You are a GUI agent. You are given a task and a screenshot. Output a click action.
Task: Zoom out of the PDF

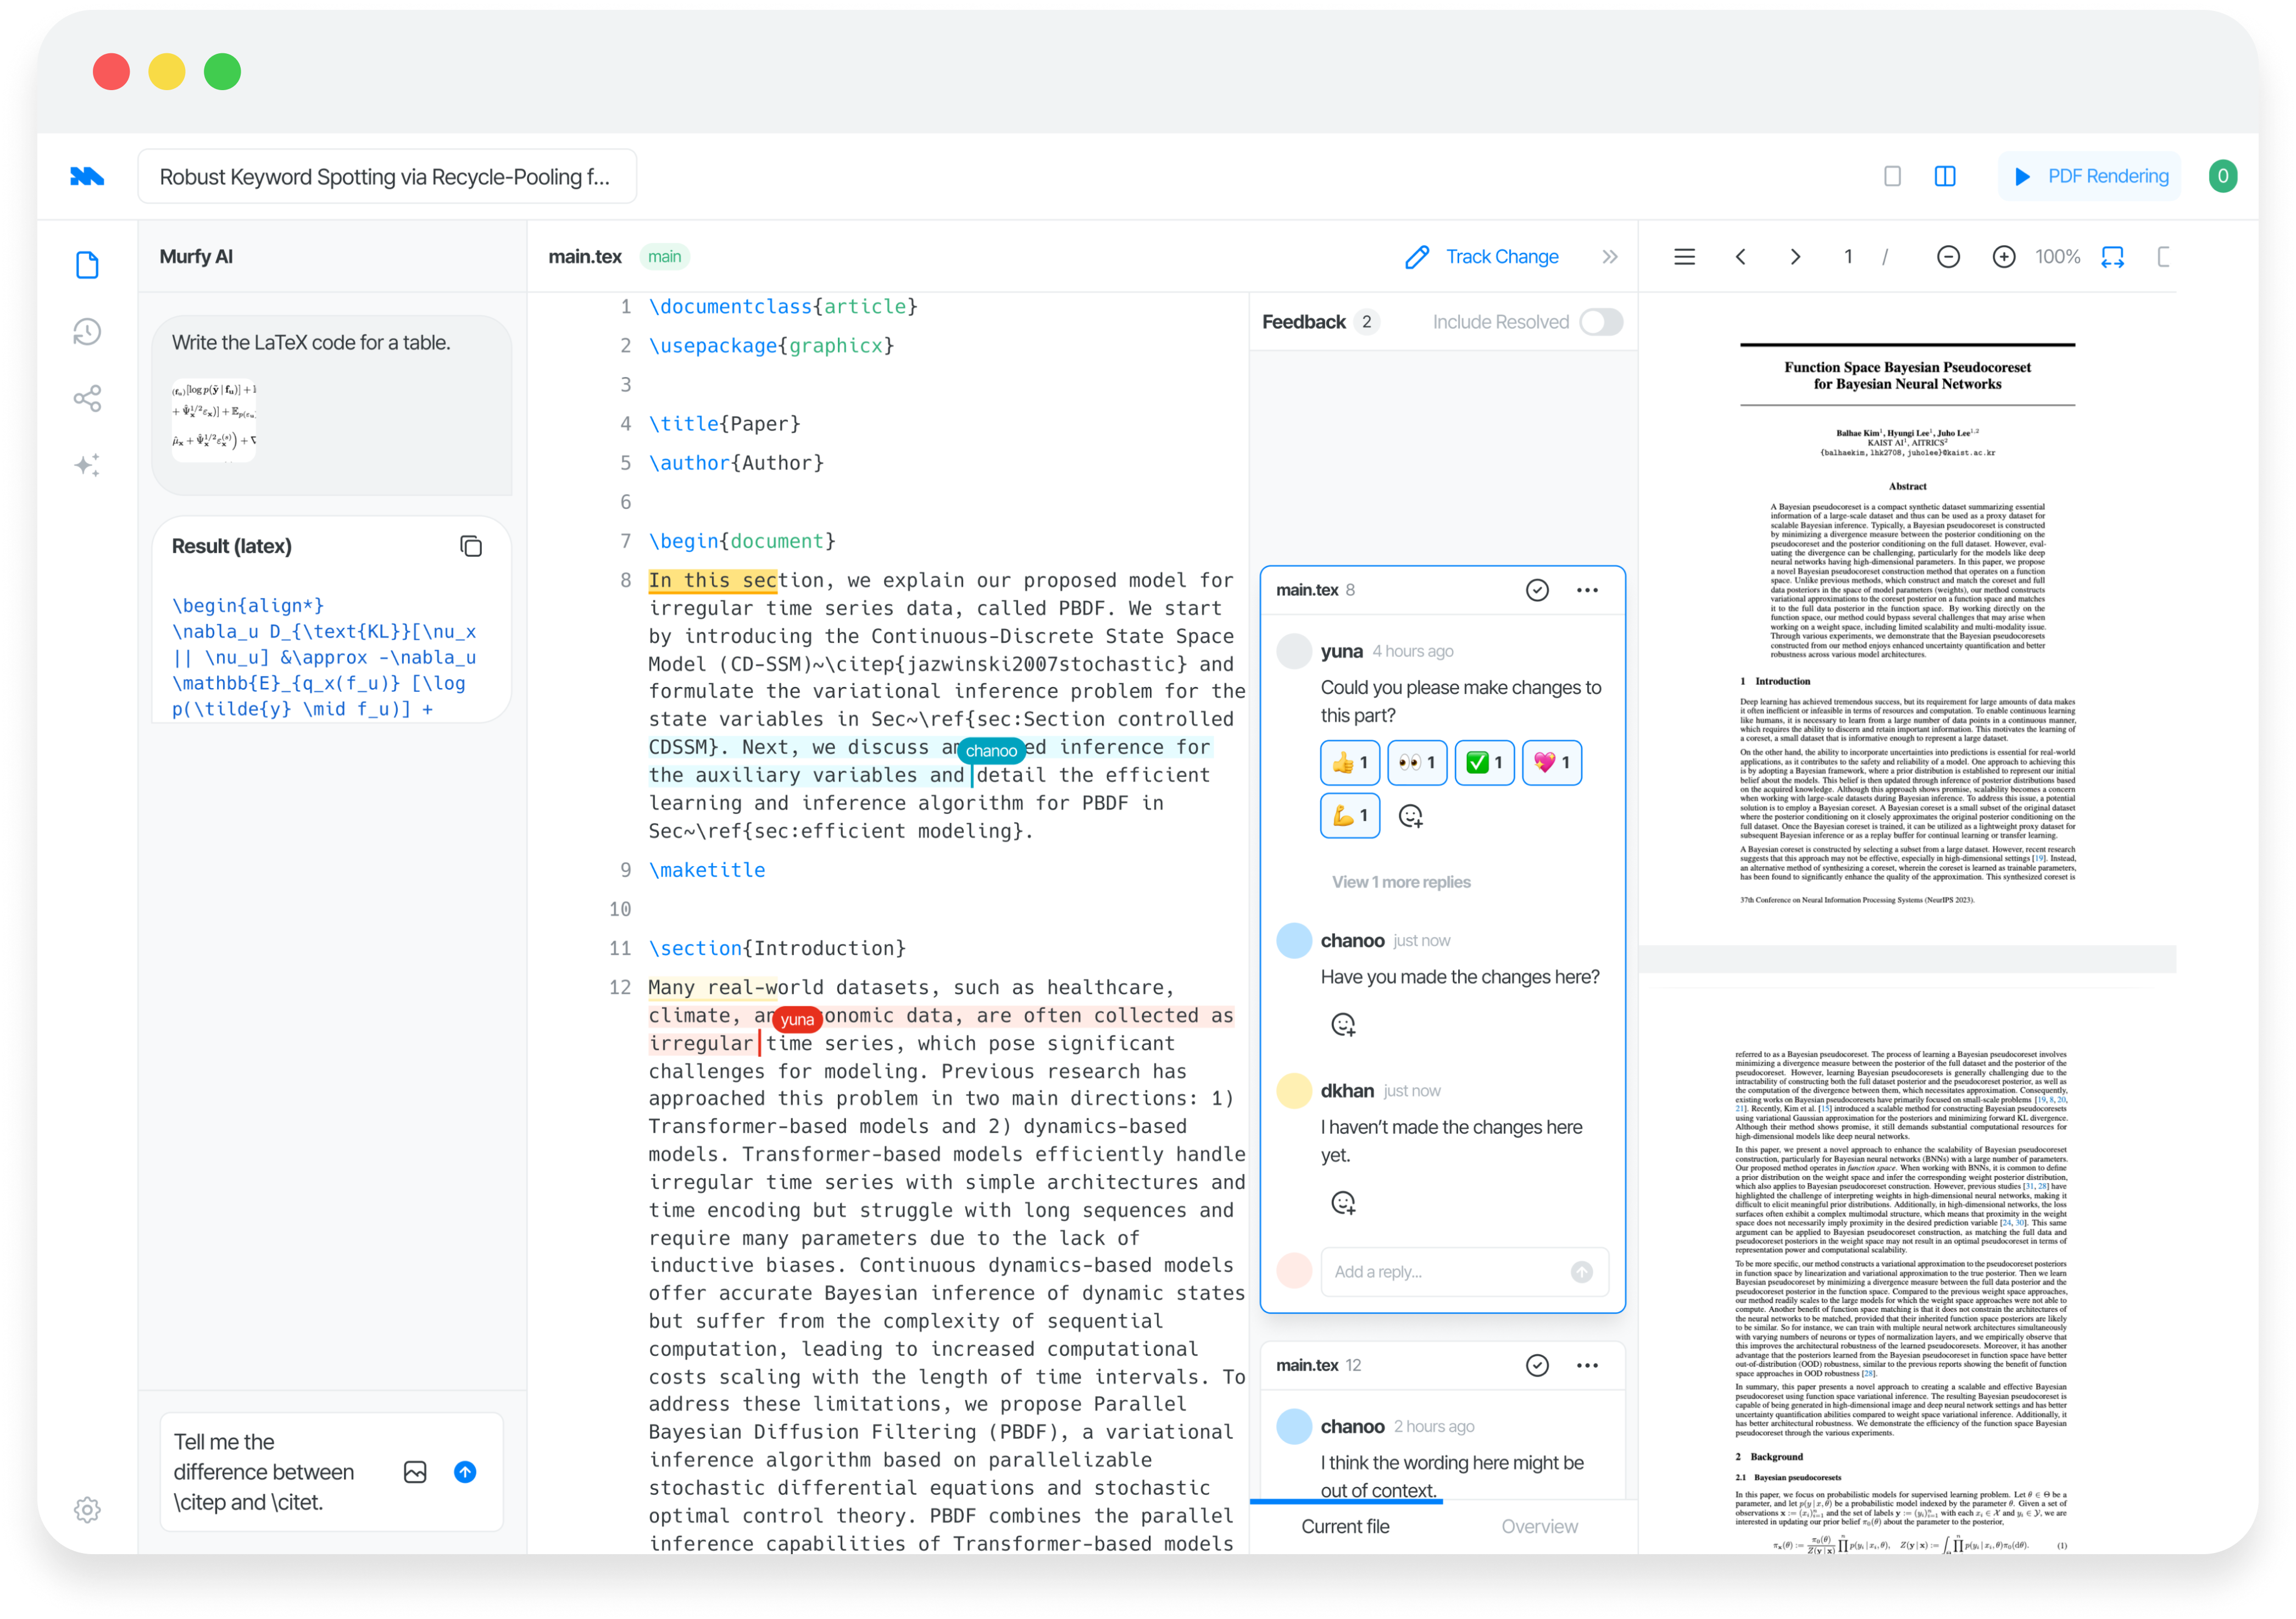point(1948,257)
